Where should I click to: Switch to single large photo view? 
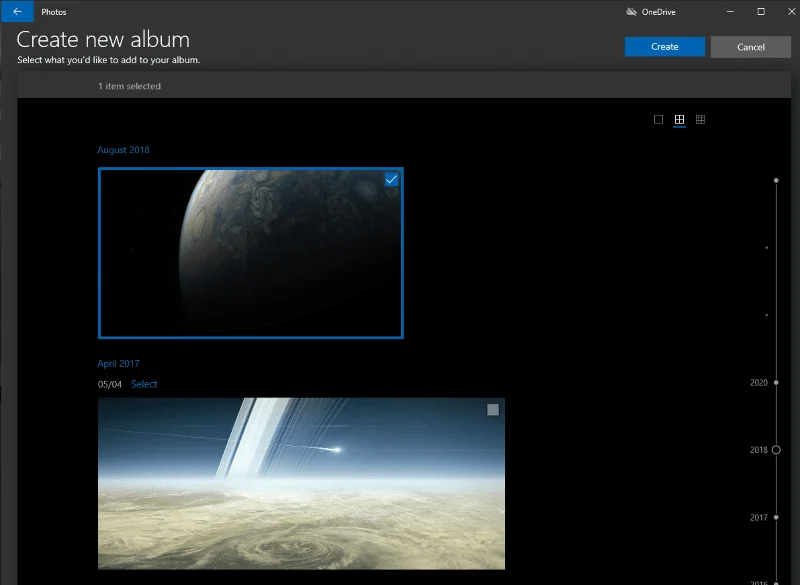(658, 119)
